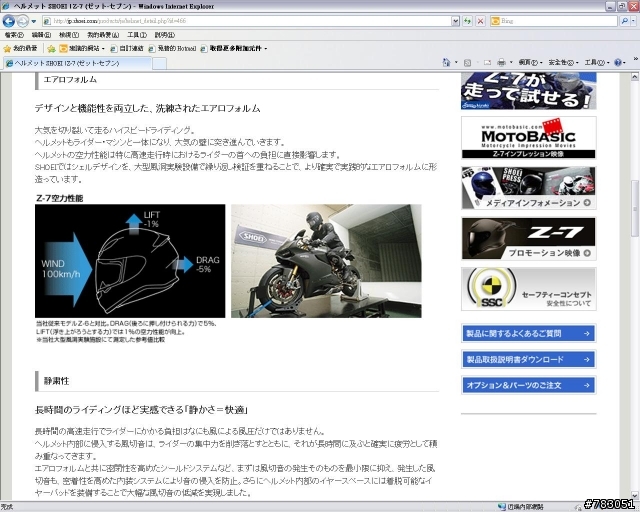The height and width of the screenshot is (512, 640).
Task: Click 製品に関するよくあるご質問 button
Action: coord(529,333)
